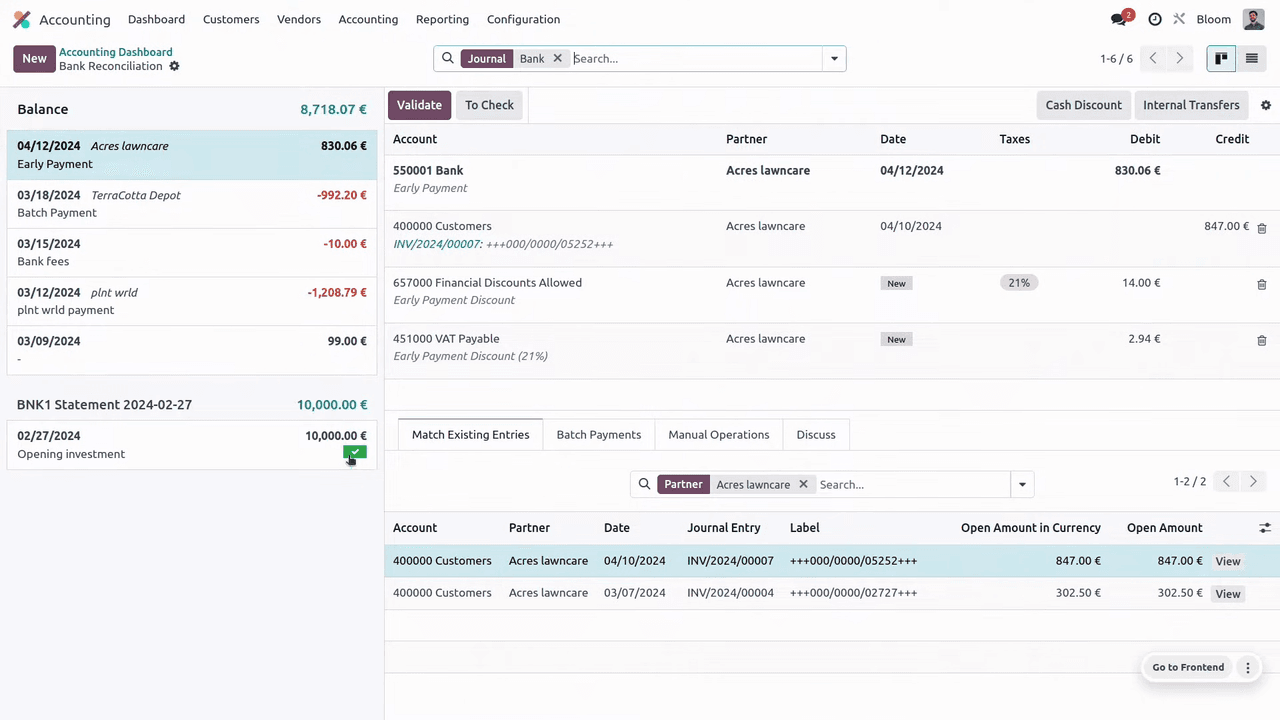Delete the VAT Payable line
1280x720 pixels.
pyautogui.click(x=1261, y=340)
